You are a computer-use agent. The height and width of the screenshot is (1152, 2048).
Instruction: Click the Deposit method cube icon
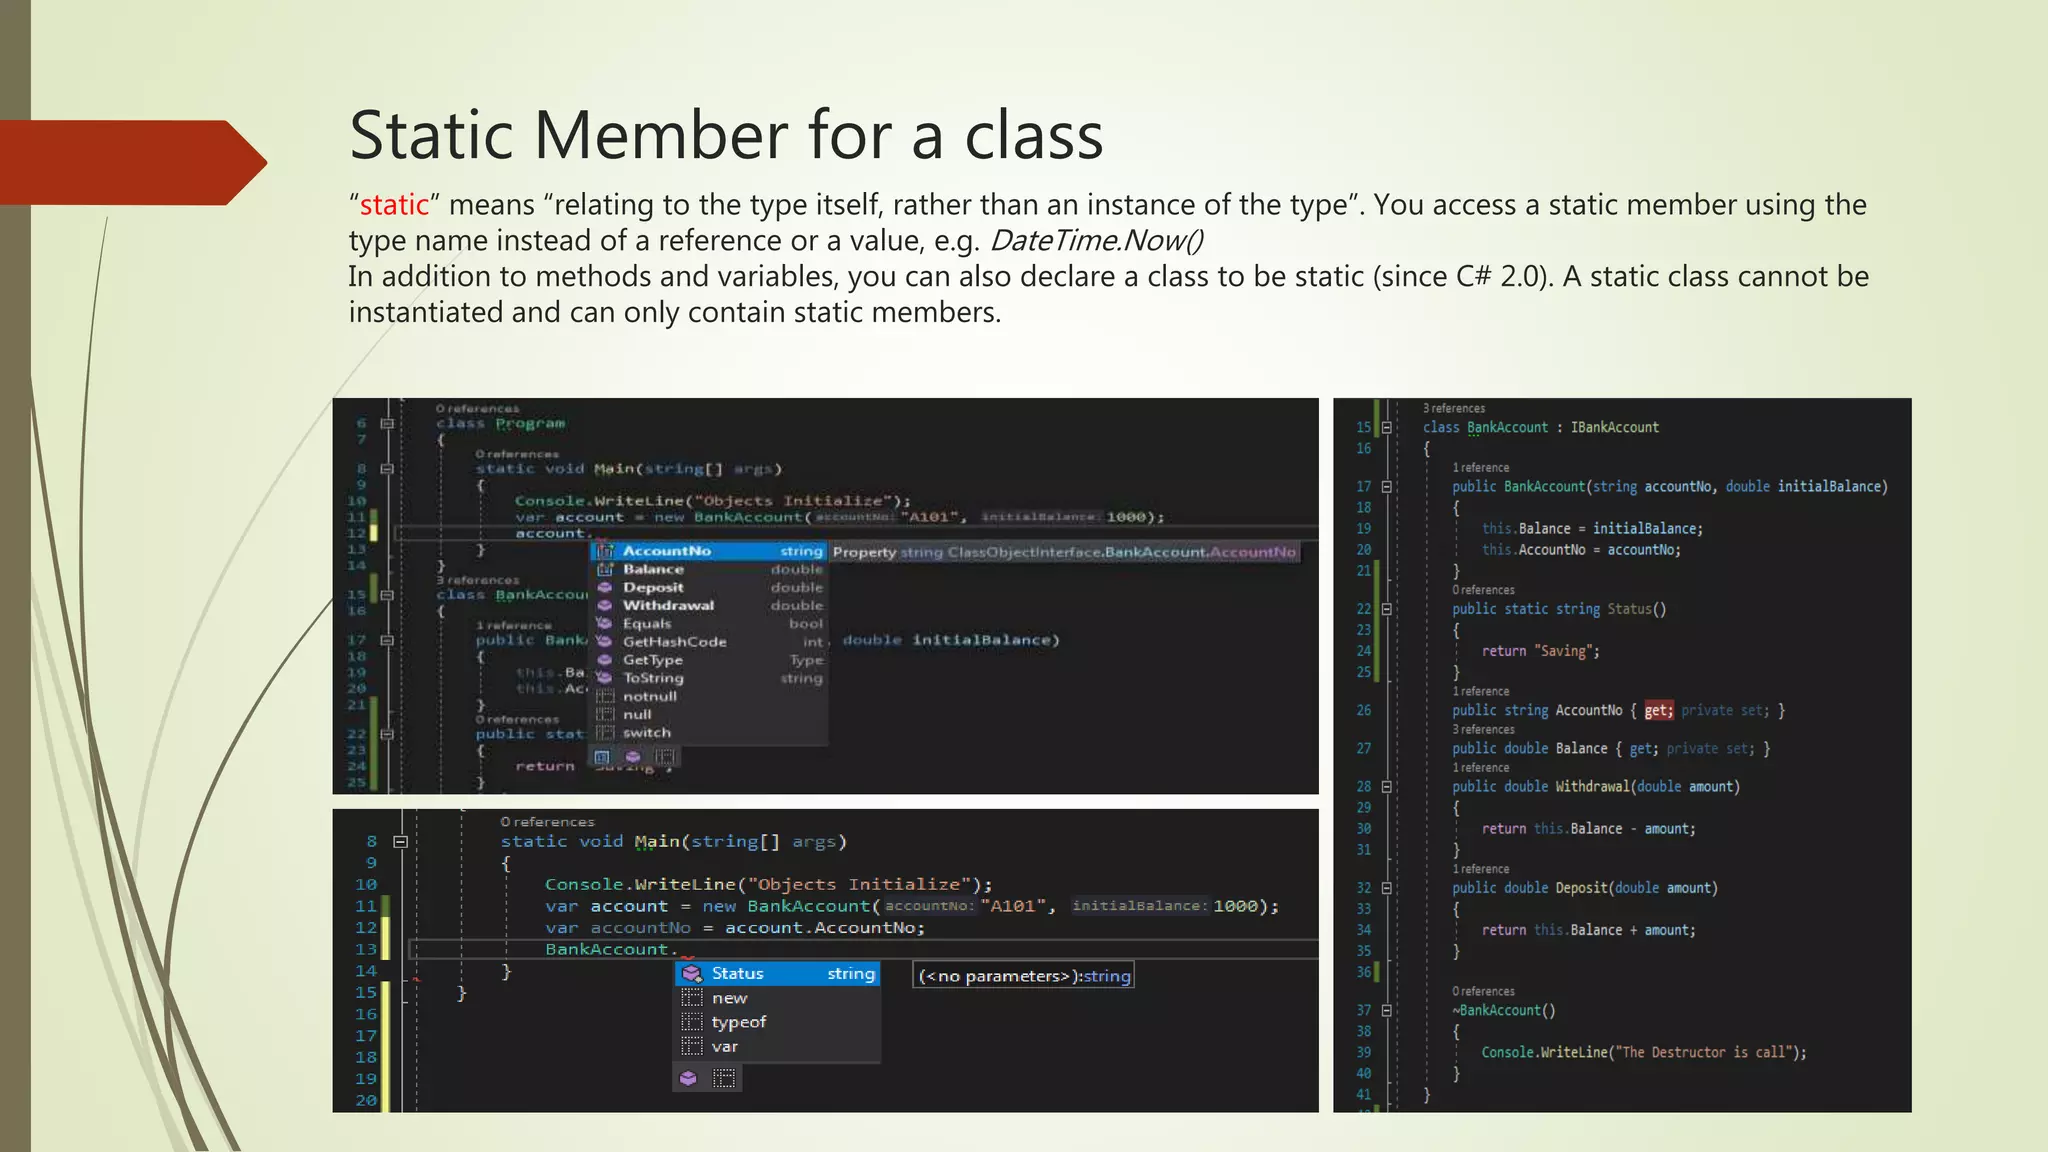(x=604, y=587)
